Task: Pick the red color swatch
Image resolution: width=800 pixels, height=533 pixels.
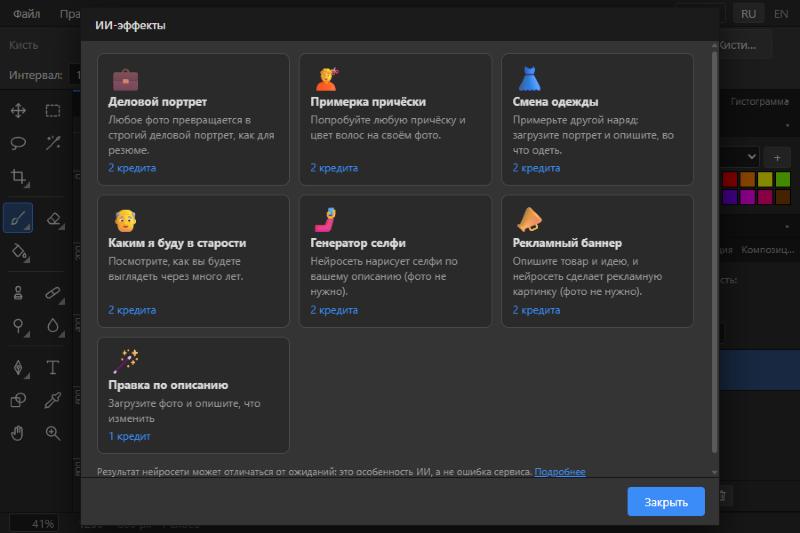Action: [x=730, y=179]
